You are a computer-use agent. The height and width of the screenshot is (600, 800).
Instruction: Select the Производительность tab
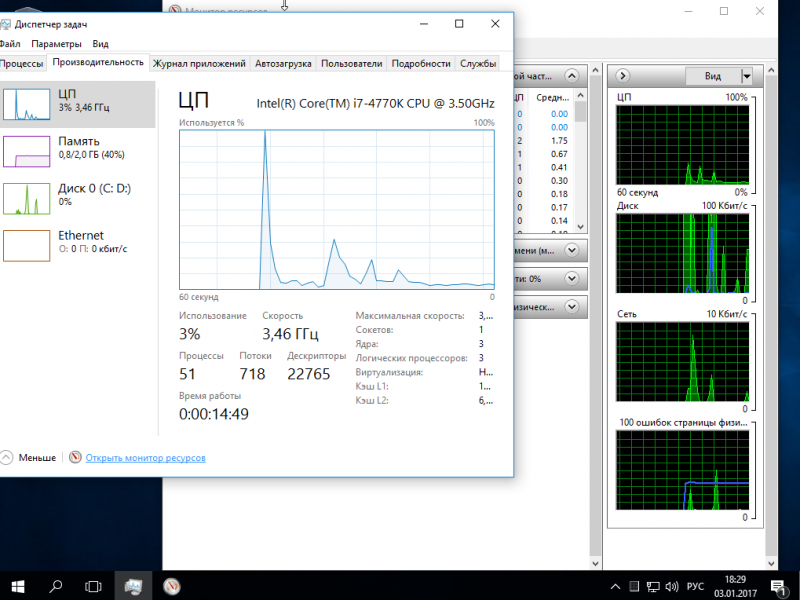(98, 62)
